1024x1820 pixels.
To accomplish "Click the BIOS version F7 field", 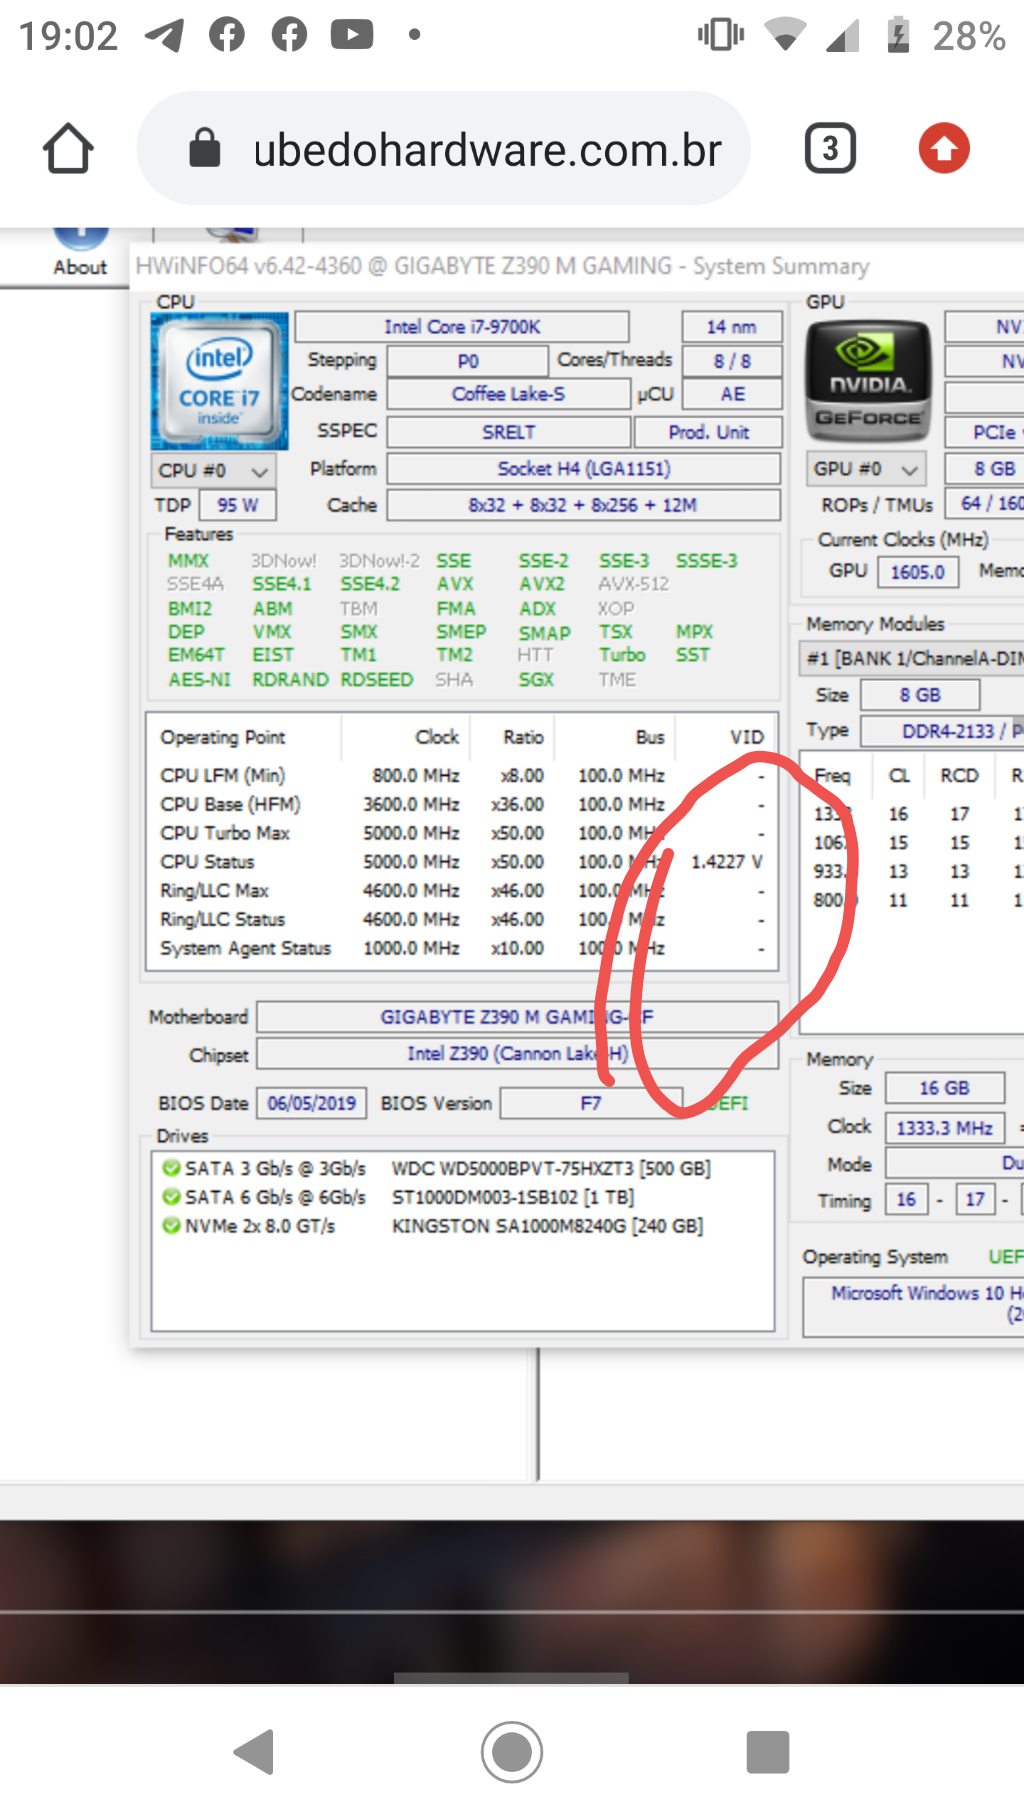I will point(591,1103).
